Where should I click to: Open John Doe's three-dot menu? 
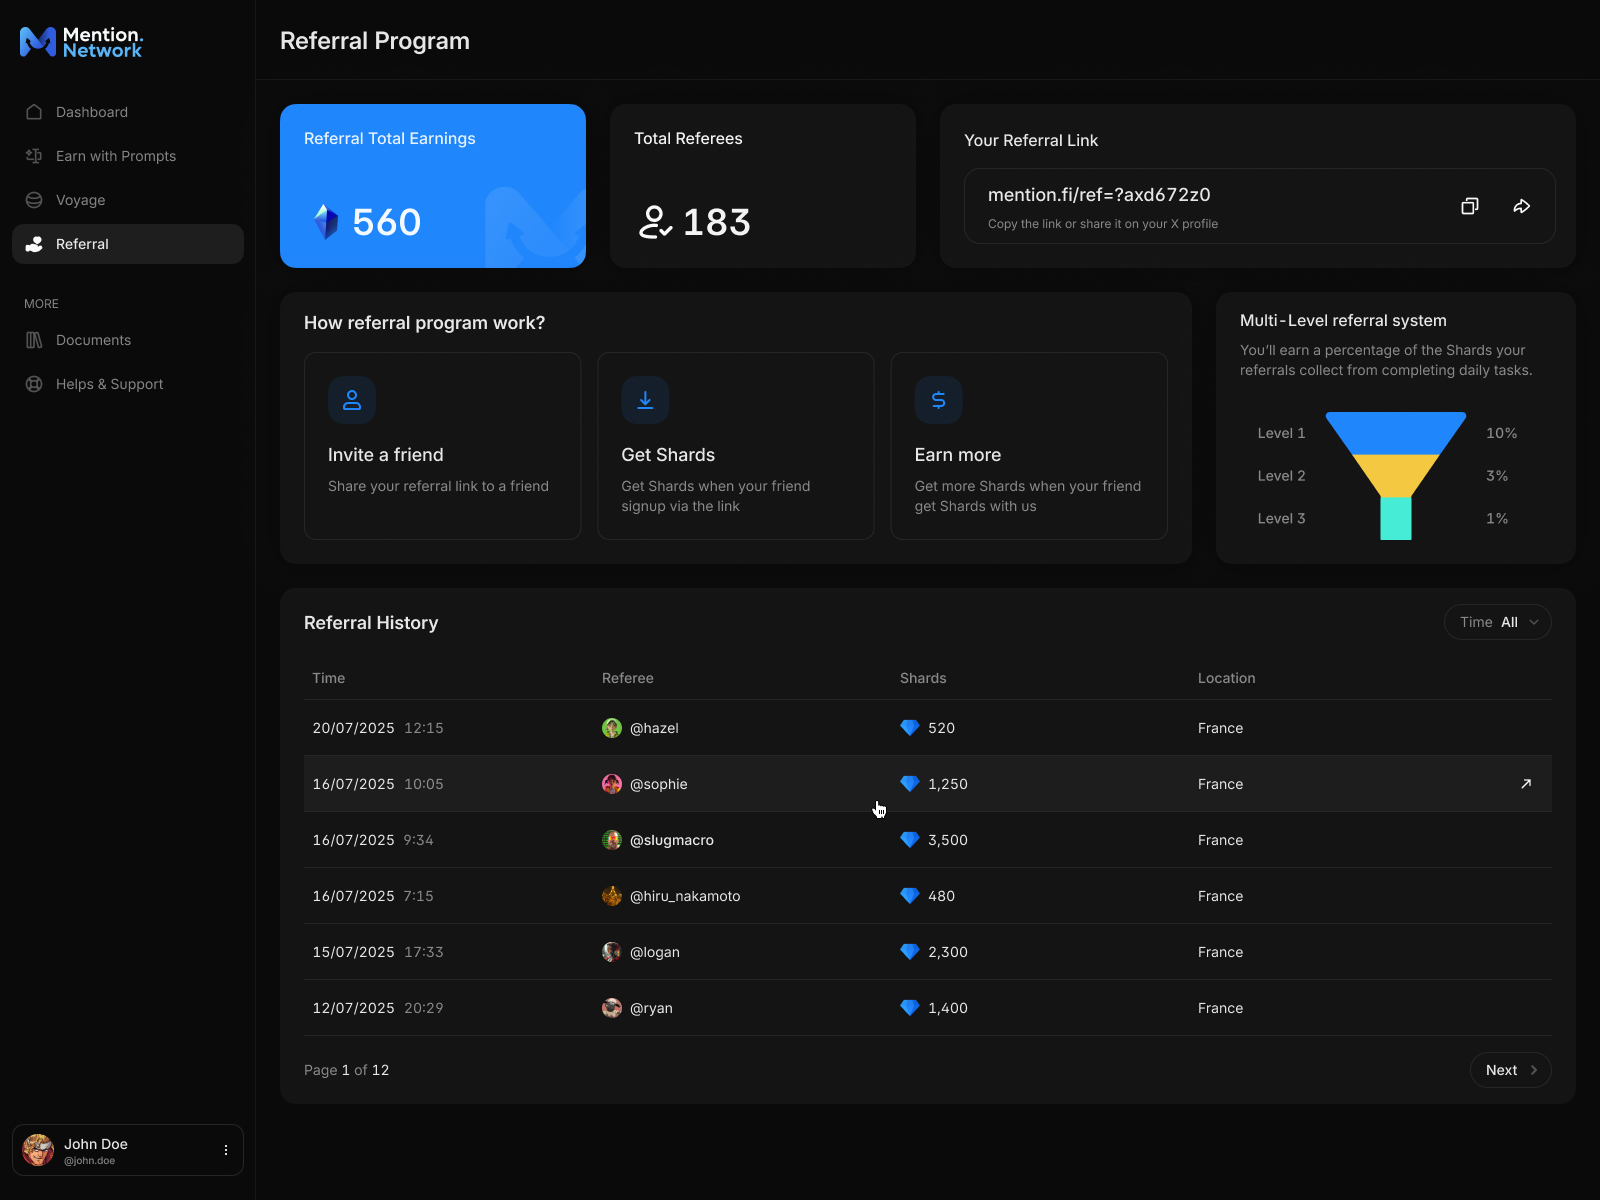click(226, 1150)
